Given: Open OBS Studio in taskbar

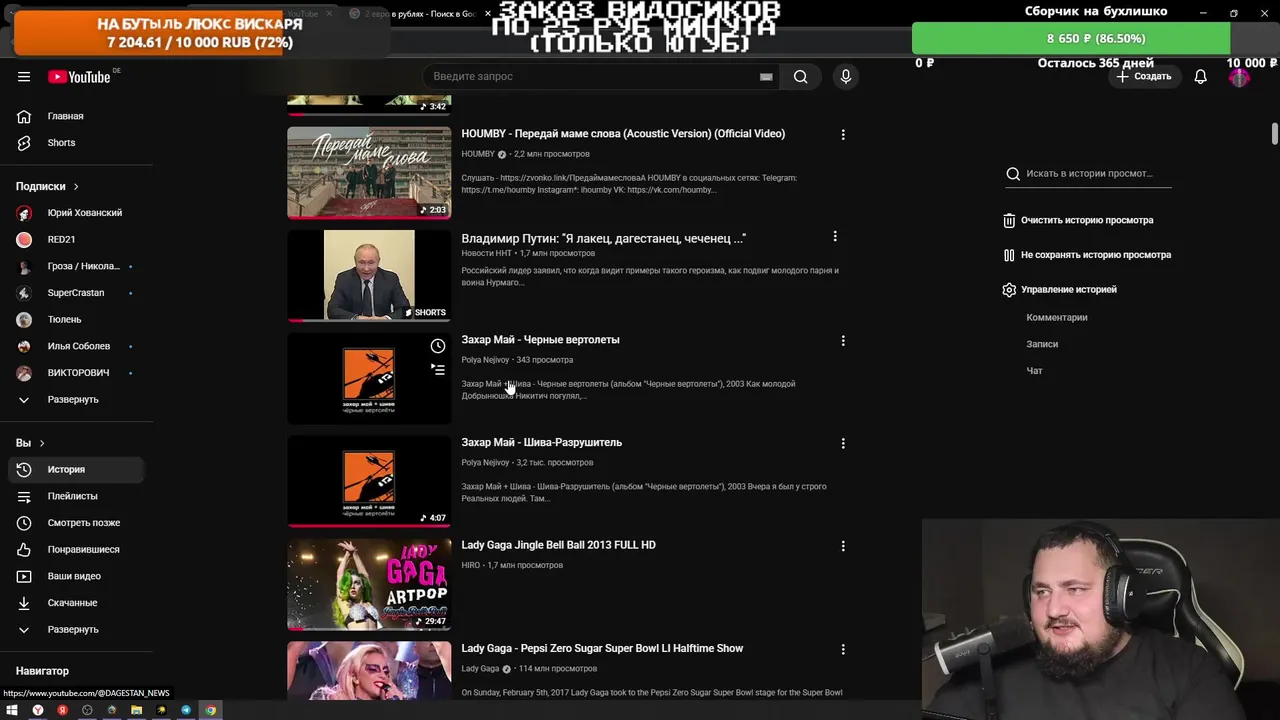Looking at the screenshot, I should (87, 711).
